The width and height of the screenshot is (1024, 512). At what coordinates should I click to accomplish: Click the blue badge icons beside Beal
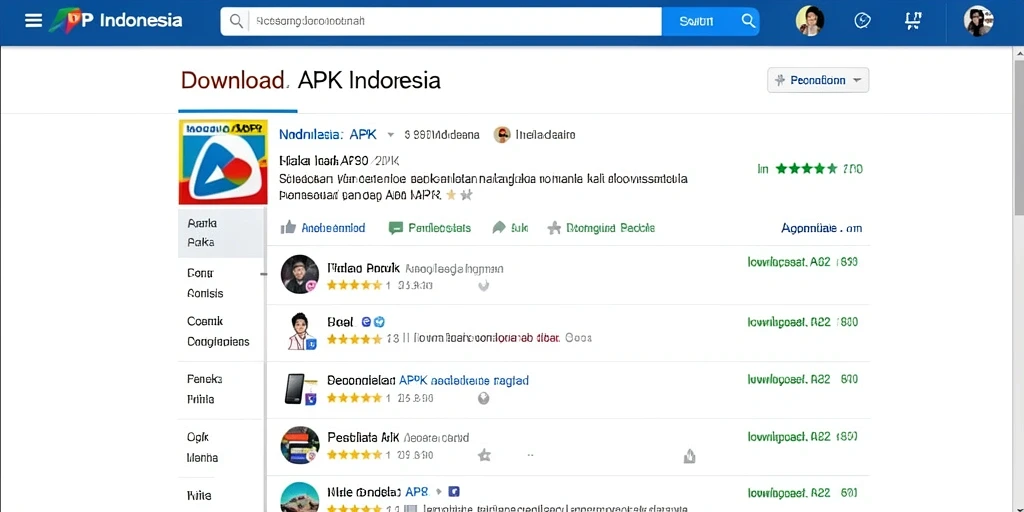pos(374,322)
